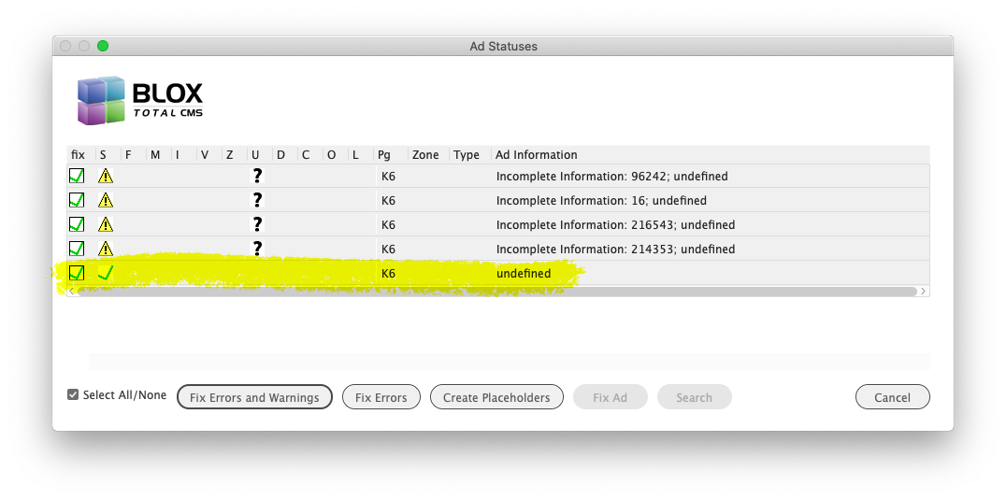Click the warning icon for ad 216543
Viewport: 1006px width, 500px height.
pyautogui.click(x=105, y=225)
